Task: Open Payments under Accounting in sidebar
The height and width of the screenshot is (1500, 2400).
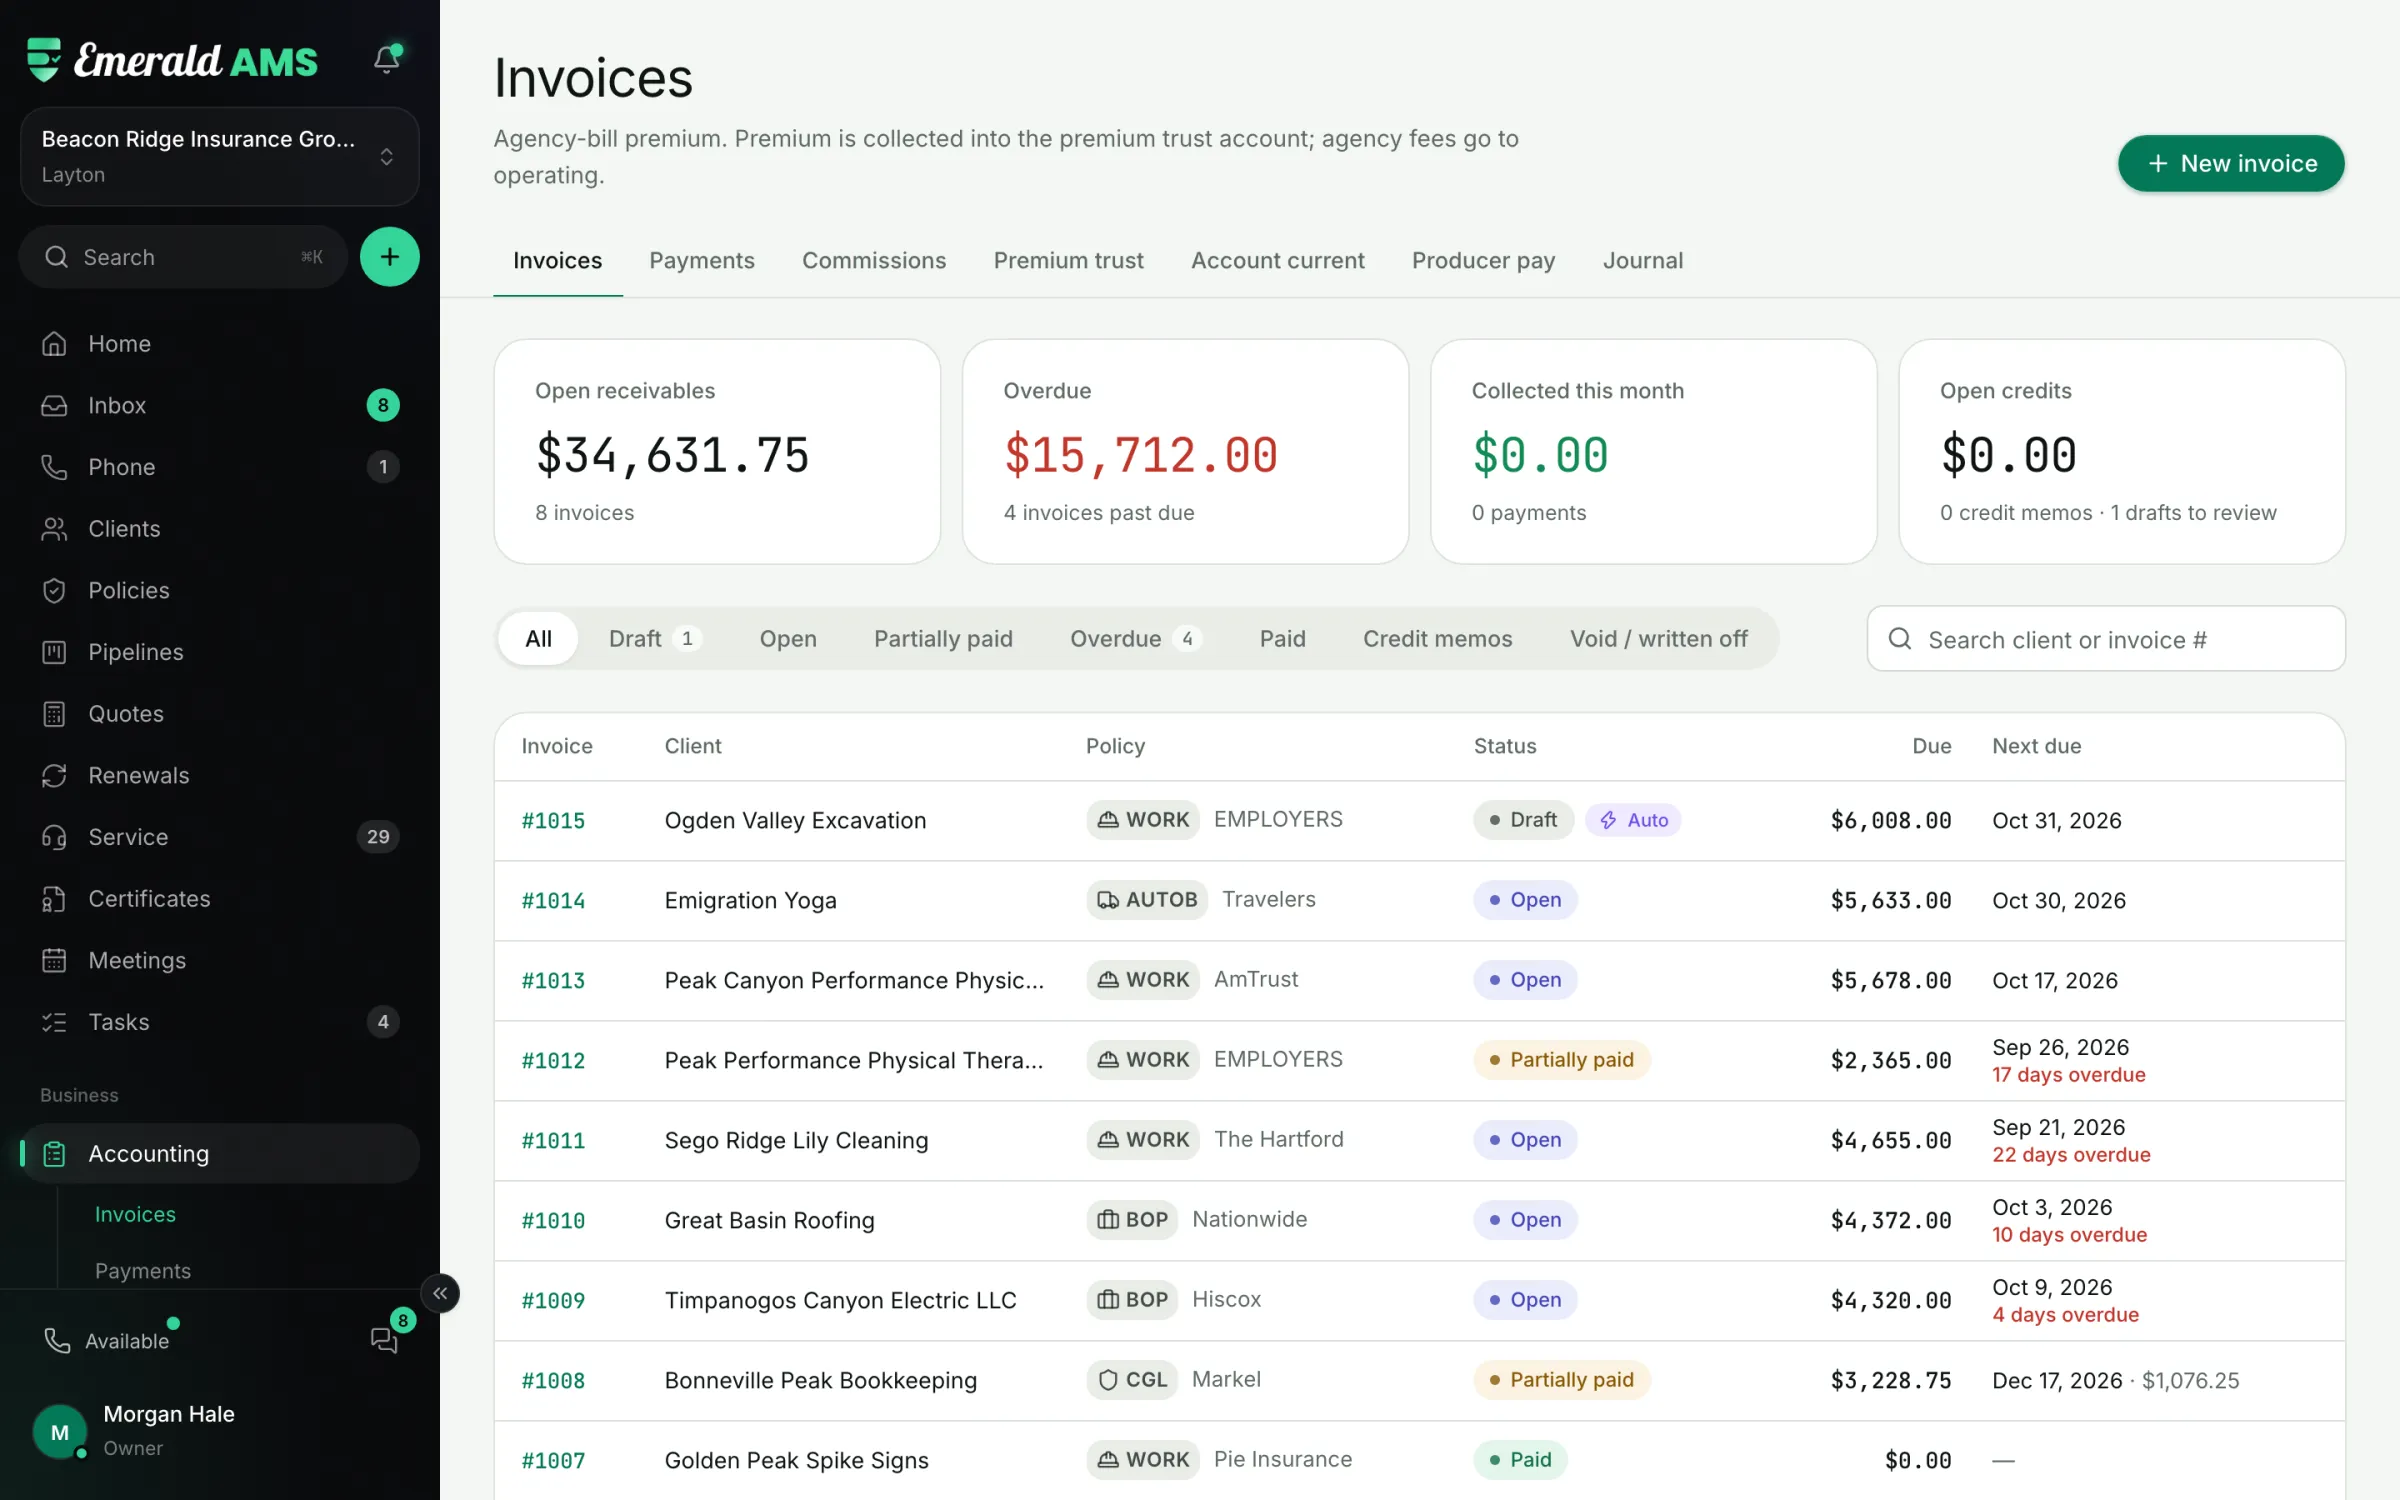Action: pyautogui.click(x=142, y=1270)
